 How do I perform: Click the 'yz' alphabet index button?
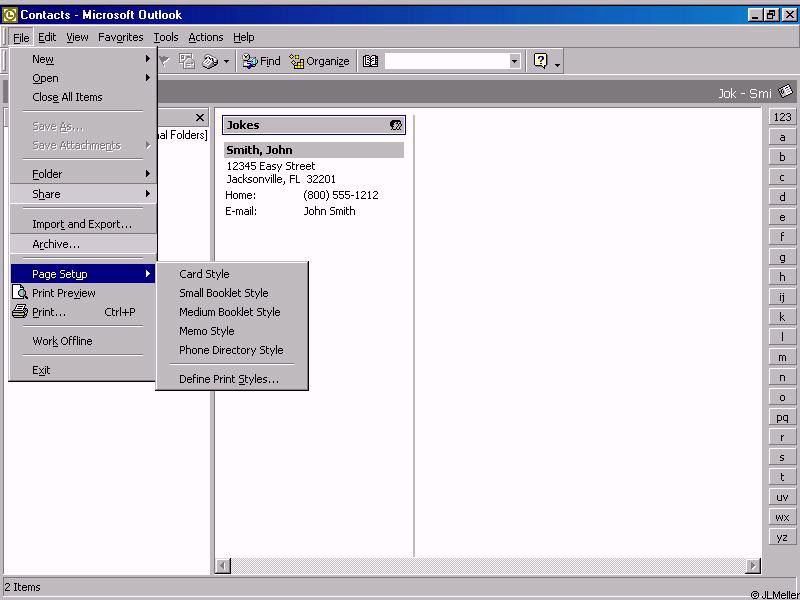pyautogui.click(x=782, y=537)
